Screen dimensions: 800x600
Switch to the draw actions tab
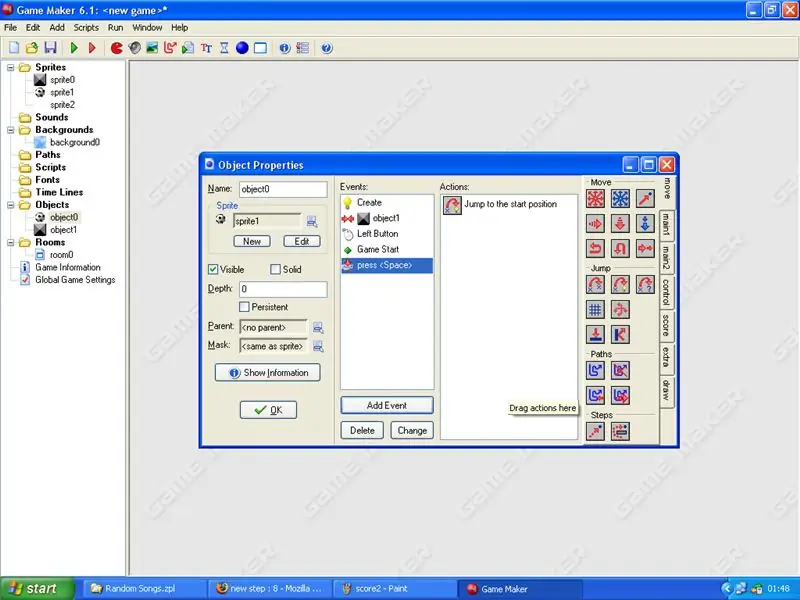coord(666,390)
